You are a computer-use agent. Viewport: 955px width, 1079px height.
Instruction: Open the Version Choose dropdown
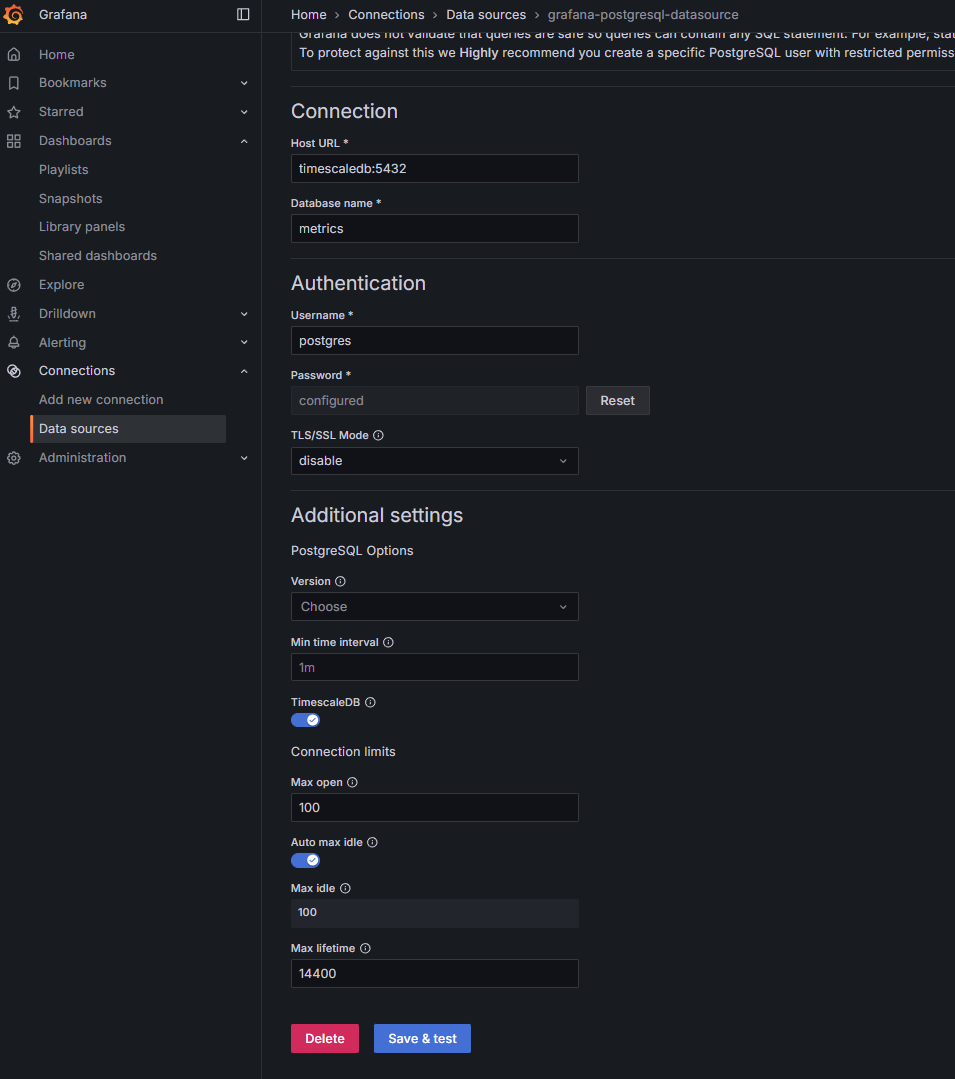point(434,606)
